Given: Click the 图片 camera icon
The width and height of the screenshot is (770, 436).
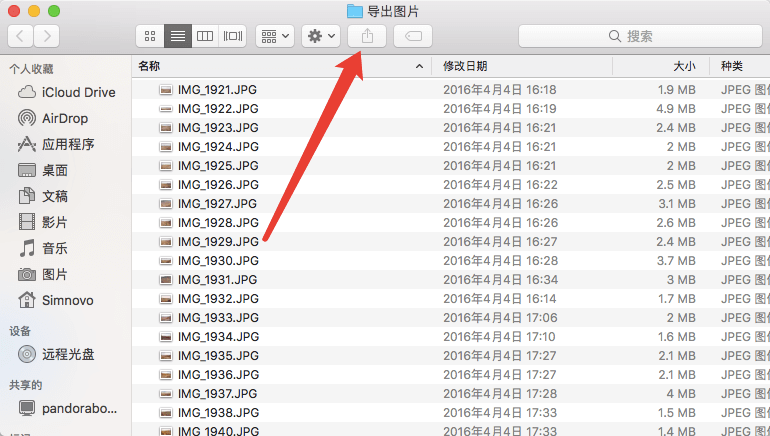Looking at the screenshot, I should point(27,274).
